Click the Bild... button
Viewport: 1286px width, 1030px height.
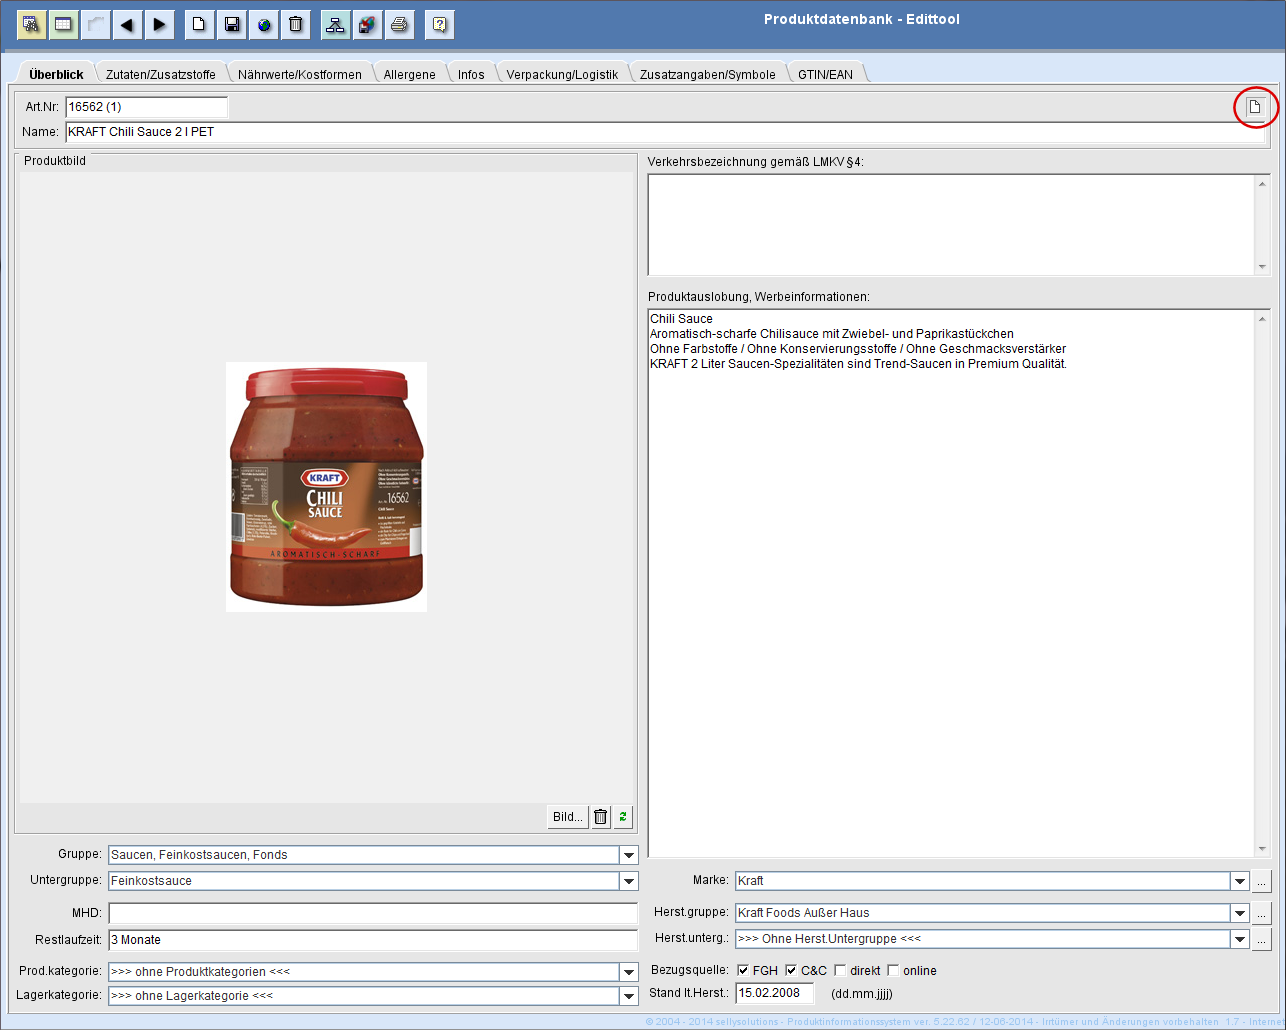point(567,817)
